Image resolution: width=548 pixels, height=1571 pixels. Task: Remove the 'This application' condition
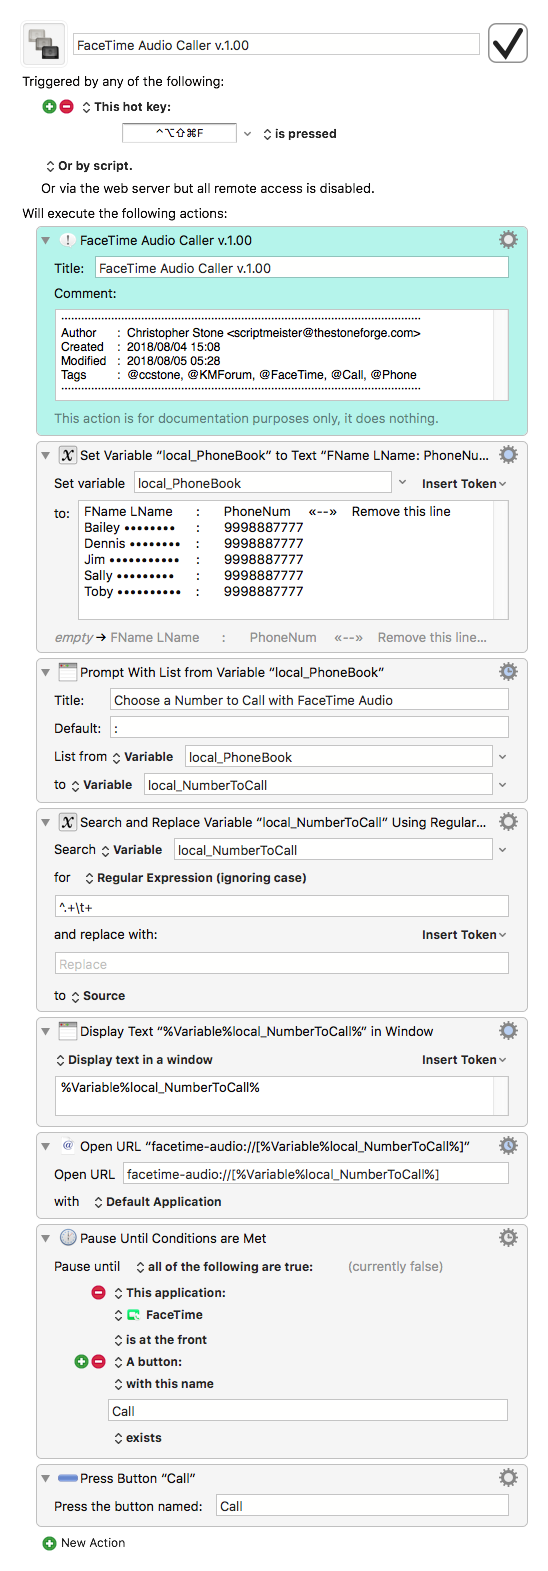point(98,1292)
